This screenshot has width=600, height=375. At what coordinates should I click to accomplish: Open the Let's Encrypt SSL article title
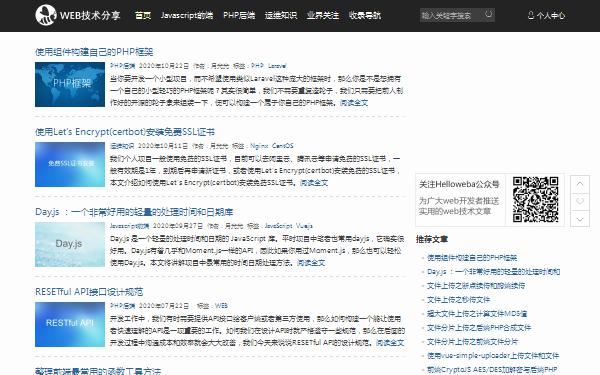point(125,132)
